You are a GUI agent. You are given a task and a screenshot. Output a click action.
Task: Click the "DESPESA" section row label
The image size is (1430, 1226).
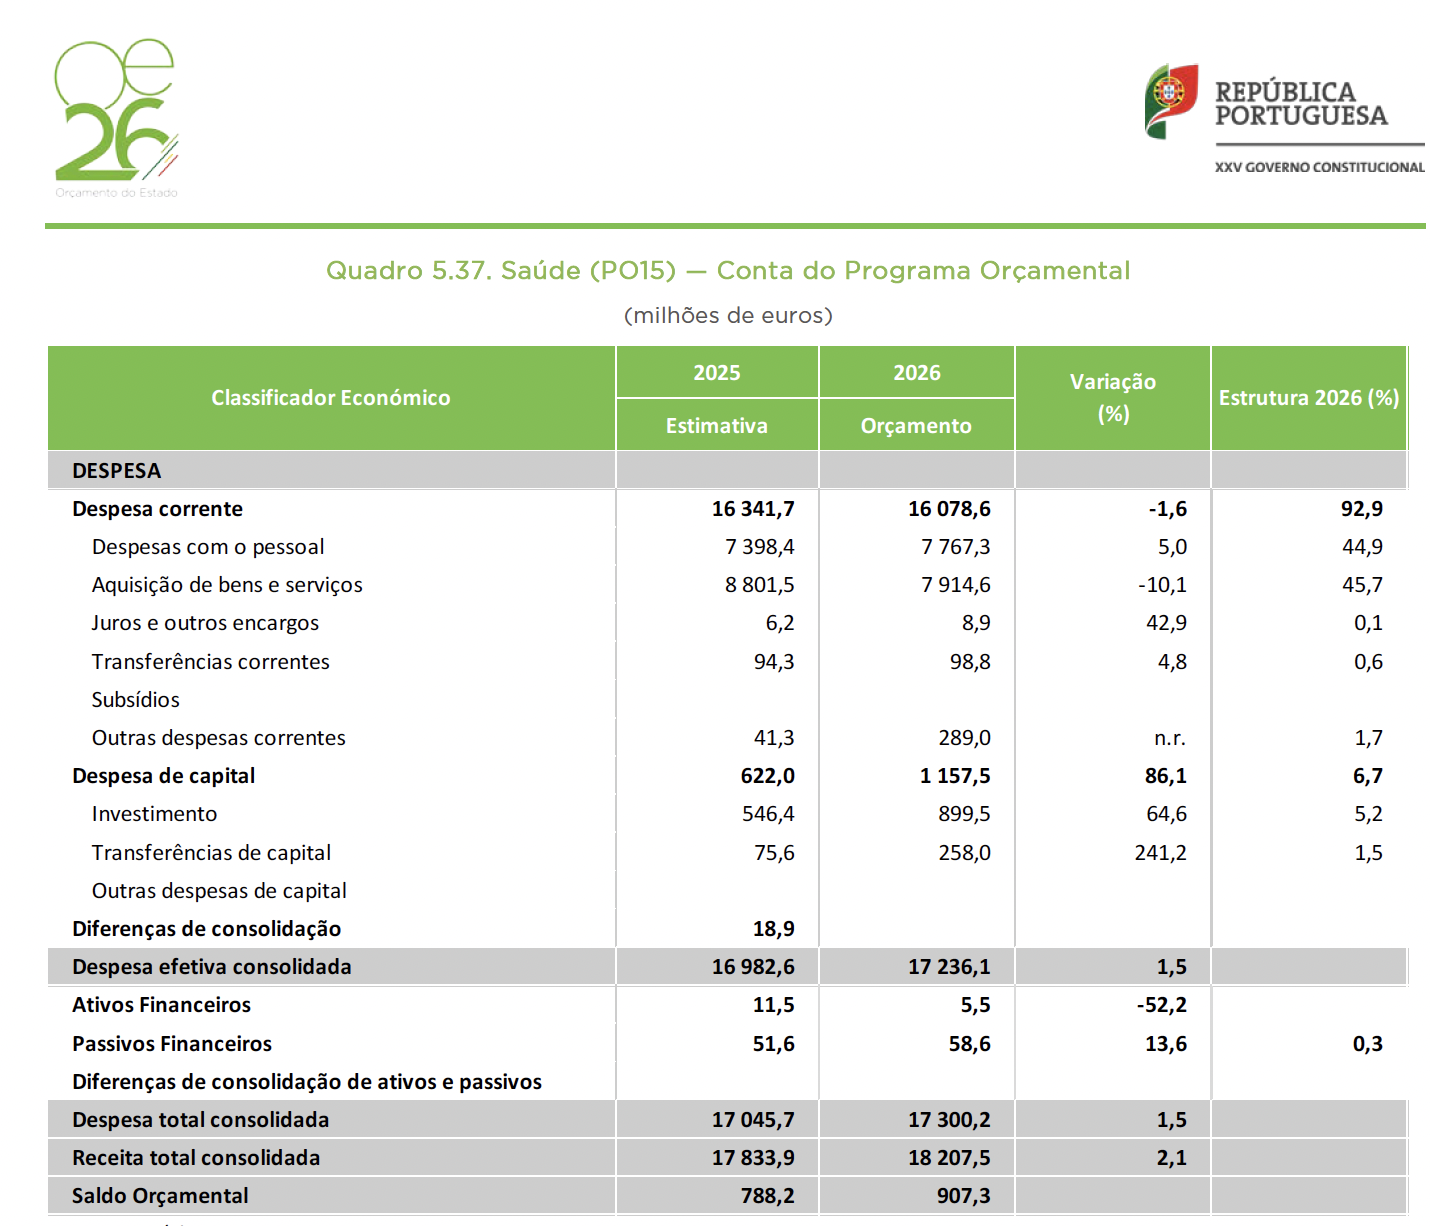[116, 471]
